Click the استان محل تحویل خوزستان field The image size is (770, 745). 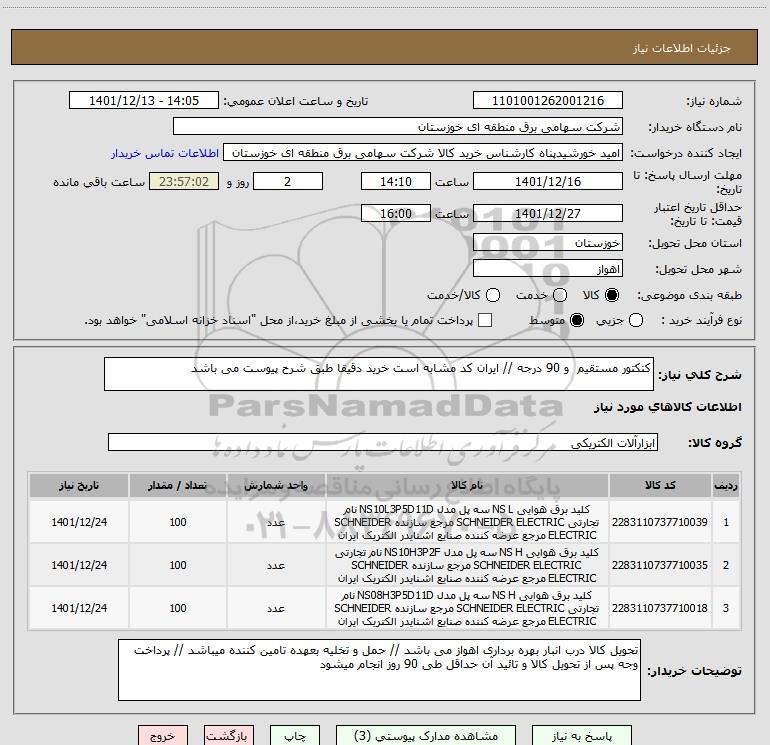(547, 243)
